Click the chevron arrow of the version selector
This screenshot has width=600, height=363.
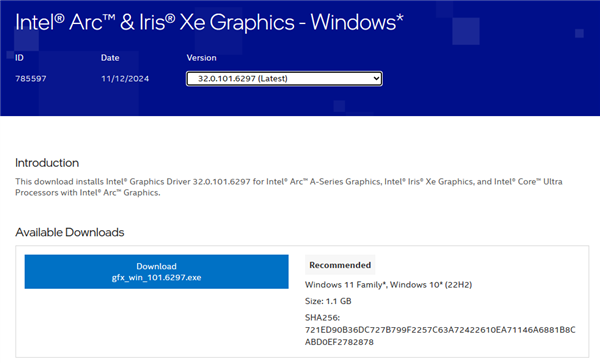click(x=376, y=78)
